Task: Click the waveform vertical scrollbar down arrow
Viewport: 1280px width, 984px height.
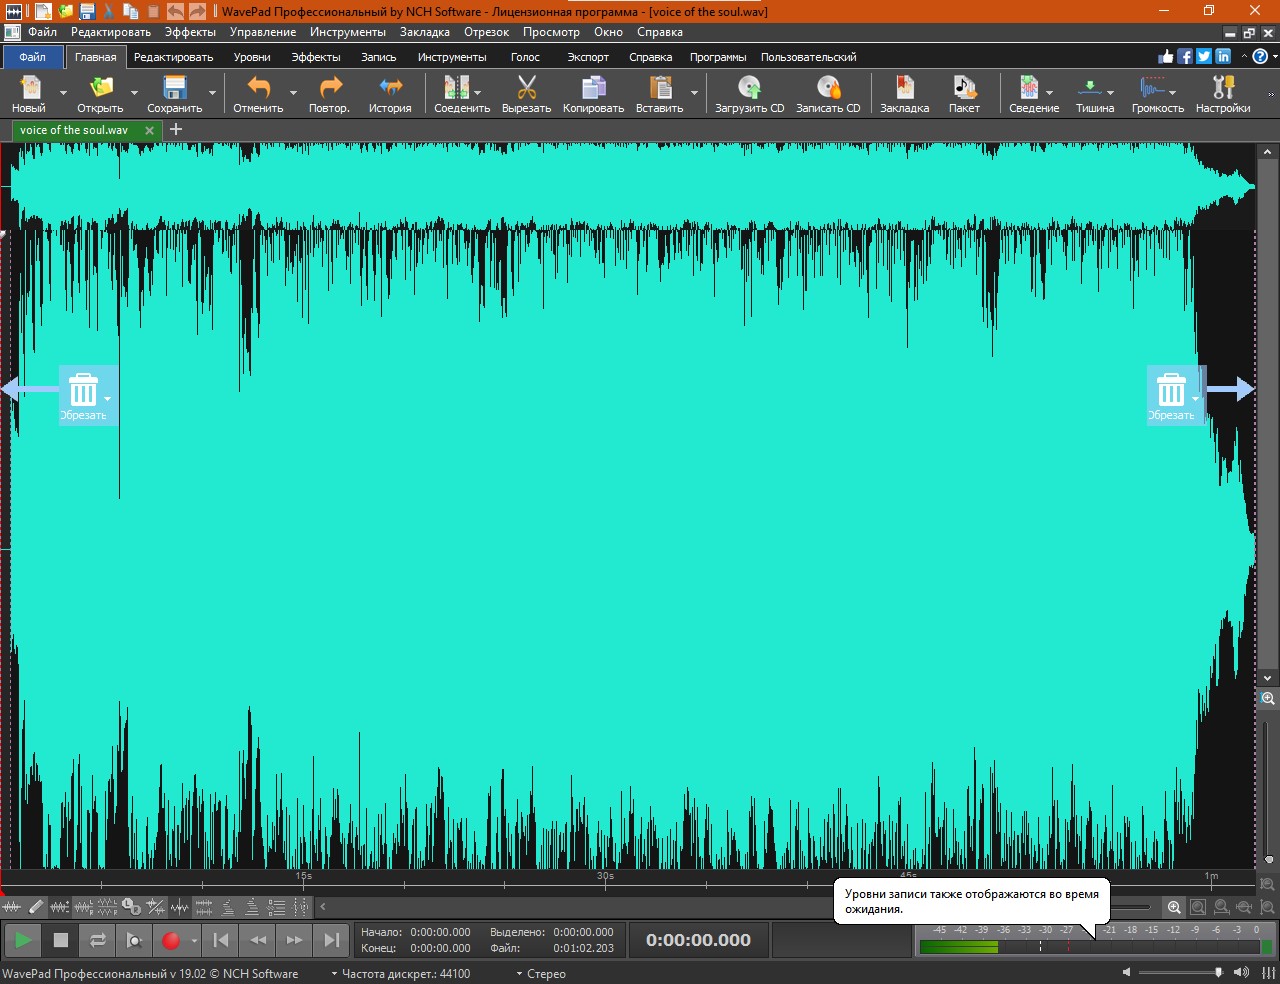Action: pos(1268,678)
